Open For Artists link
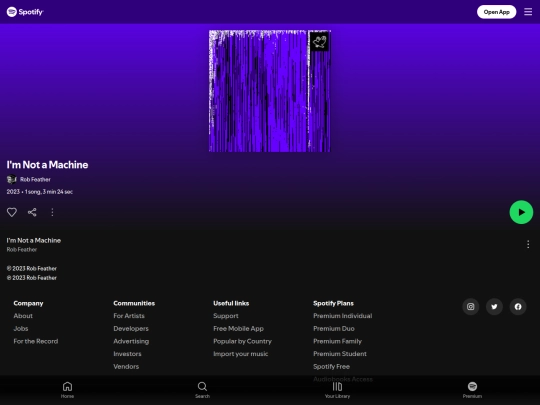 coord(129,316)
